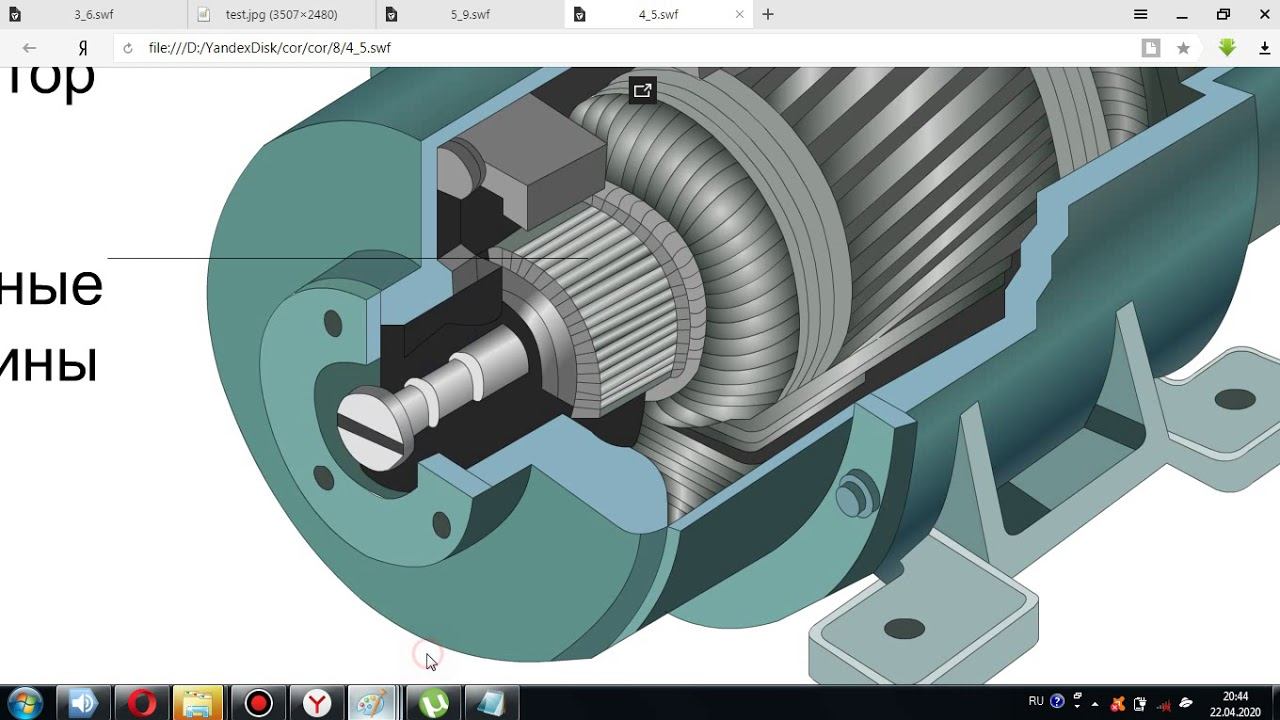Go back to the previous page
Image resolution: width=1280 pixels, height=720 pixels.
(29, 48)
